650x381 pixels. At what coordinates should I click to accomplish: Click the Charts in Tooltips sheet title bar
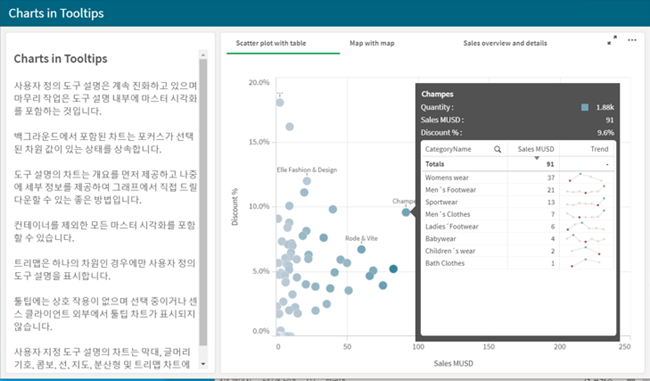(x=325, y=13)
